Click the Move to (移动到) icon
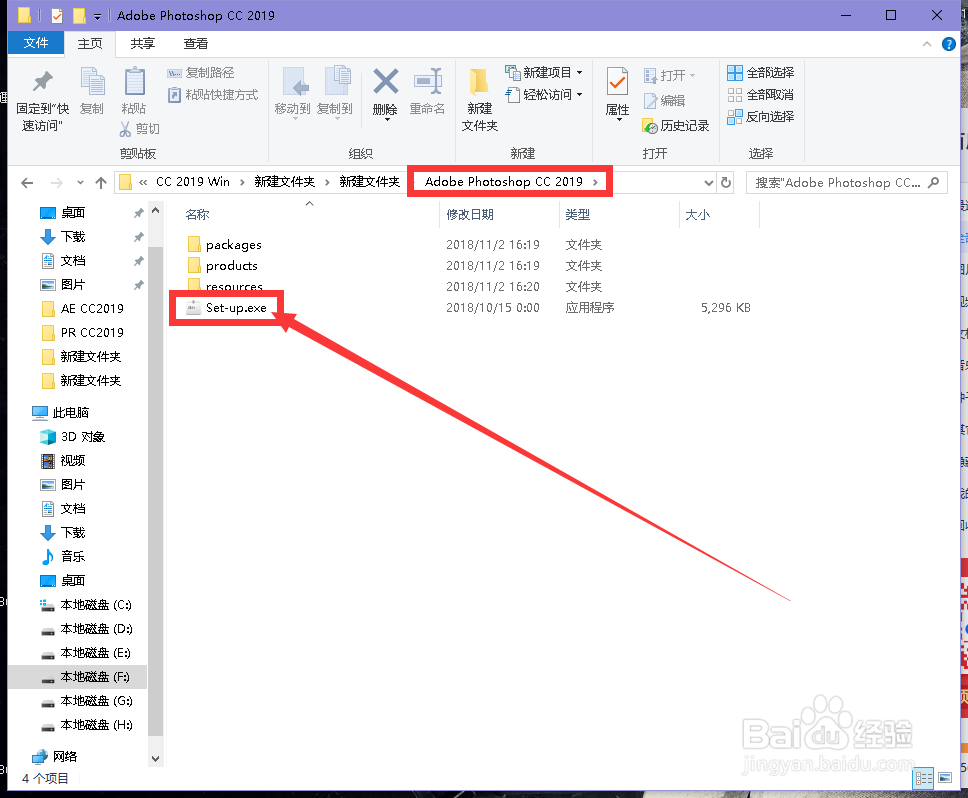This screenshot has height=798, width=968. 294,82
